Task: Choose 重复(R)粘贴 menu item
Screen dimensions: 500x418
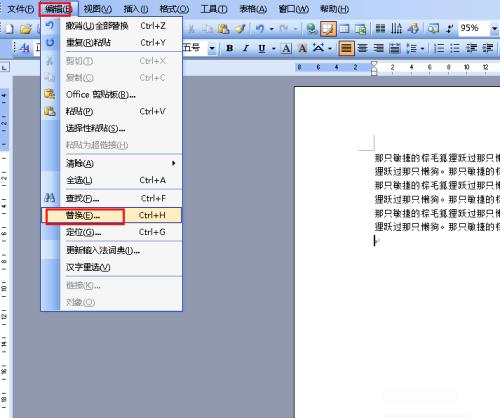Action: 112,43
